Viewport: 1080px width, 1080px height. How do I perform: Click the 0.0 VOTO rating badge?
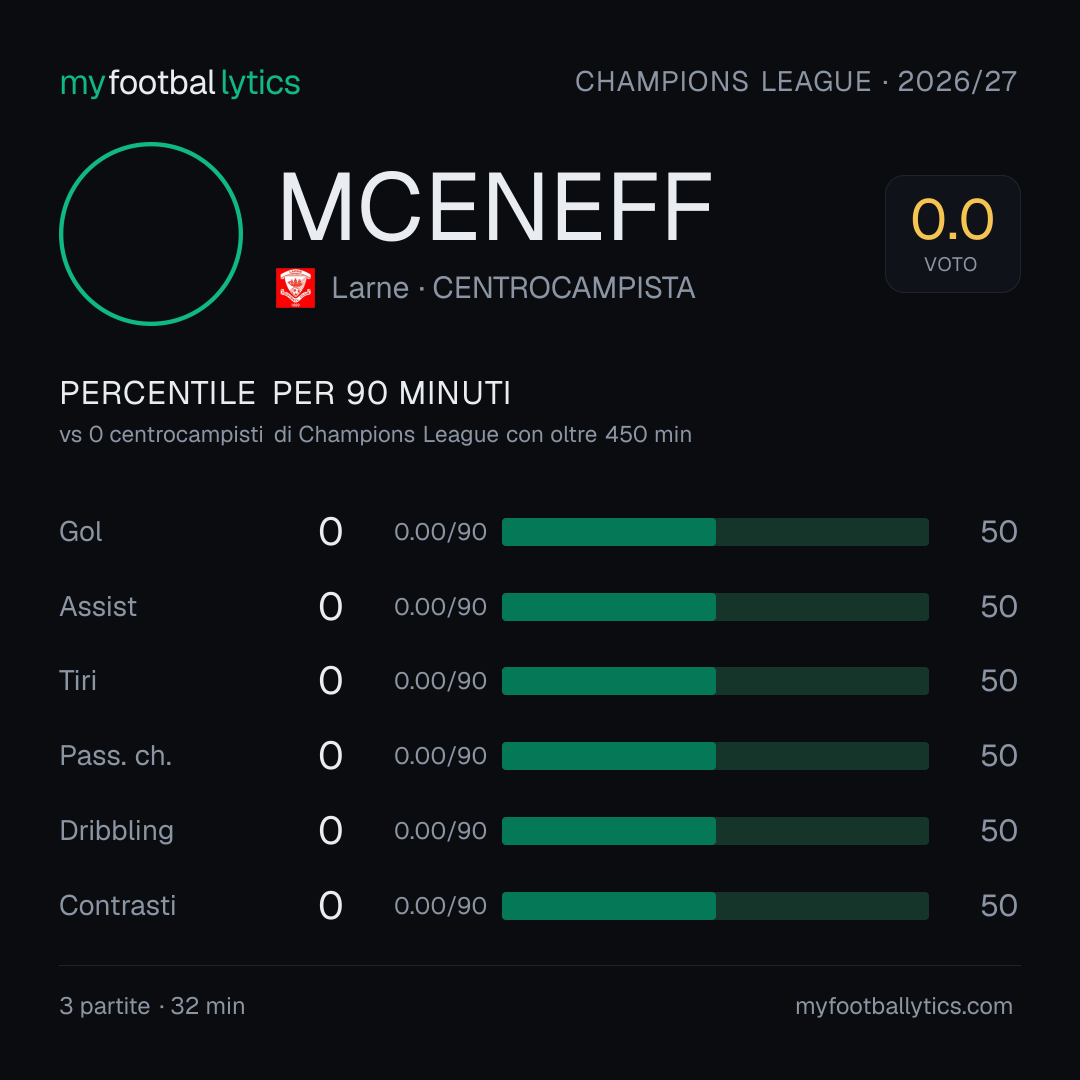point(953,233)
